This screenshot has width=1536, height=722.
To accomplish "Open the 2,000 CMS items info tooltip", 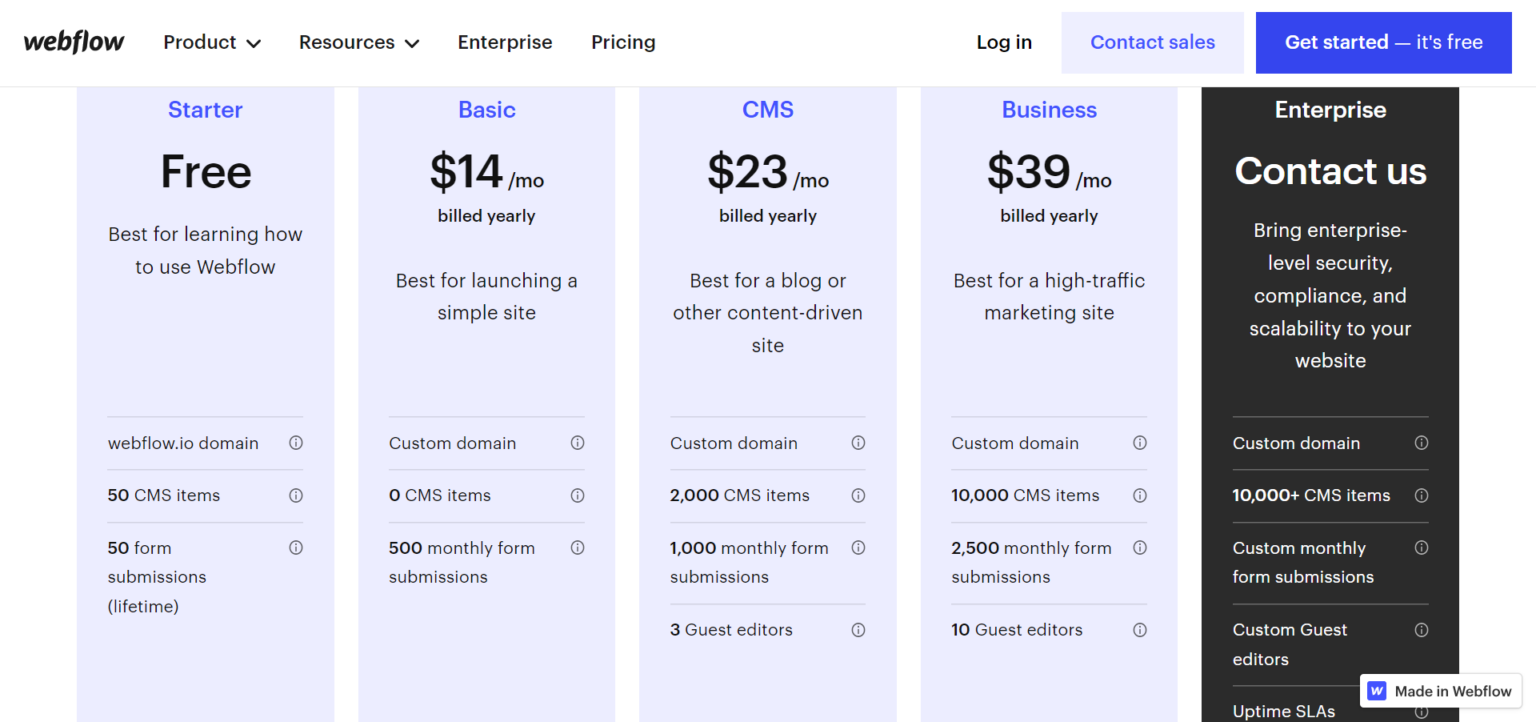I will [858, 495].
